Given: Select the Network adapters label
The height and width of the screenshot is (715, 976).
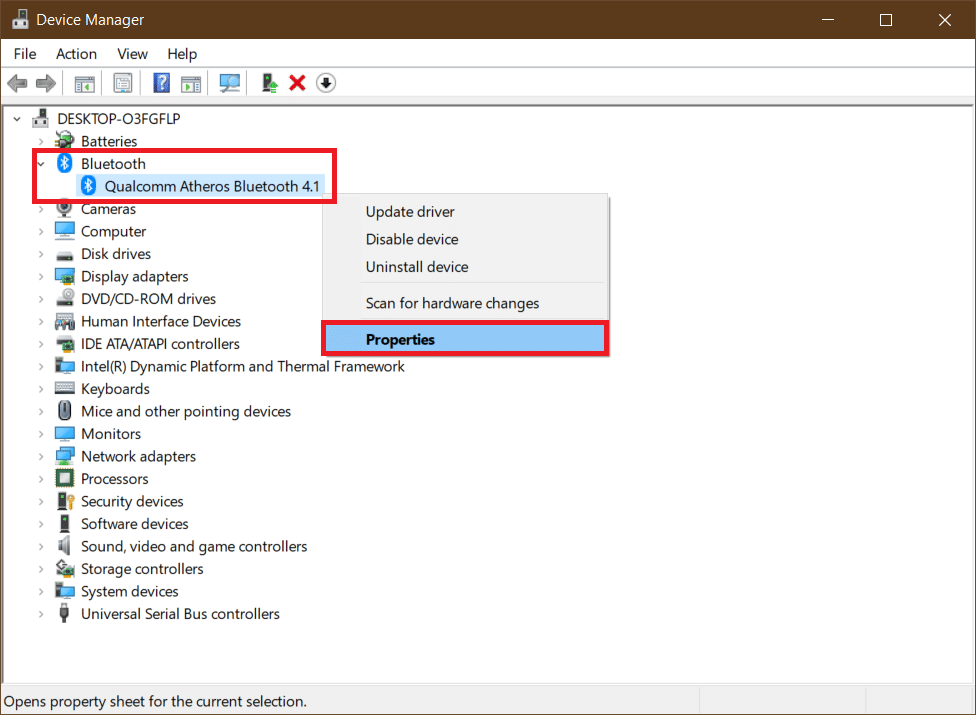Looking at the screenshot, I should (138, 456).
